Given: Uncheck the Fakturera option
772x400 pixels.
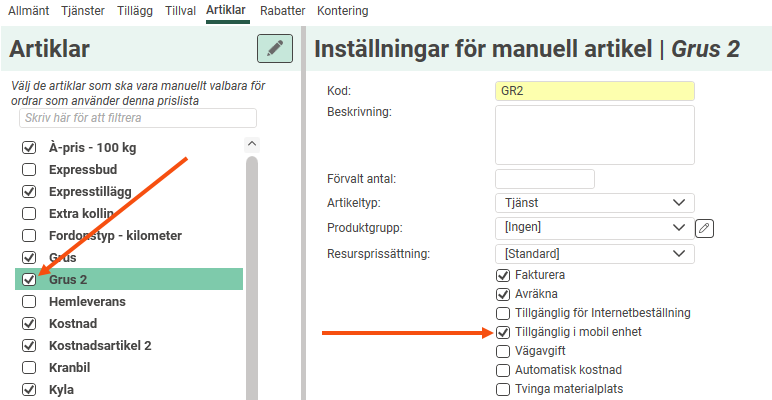Looking at the screenshot, I should [503, 275].
